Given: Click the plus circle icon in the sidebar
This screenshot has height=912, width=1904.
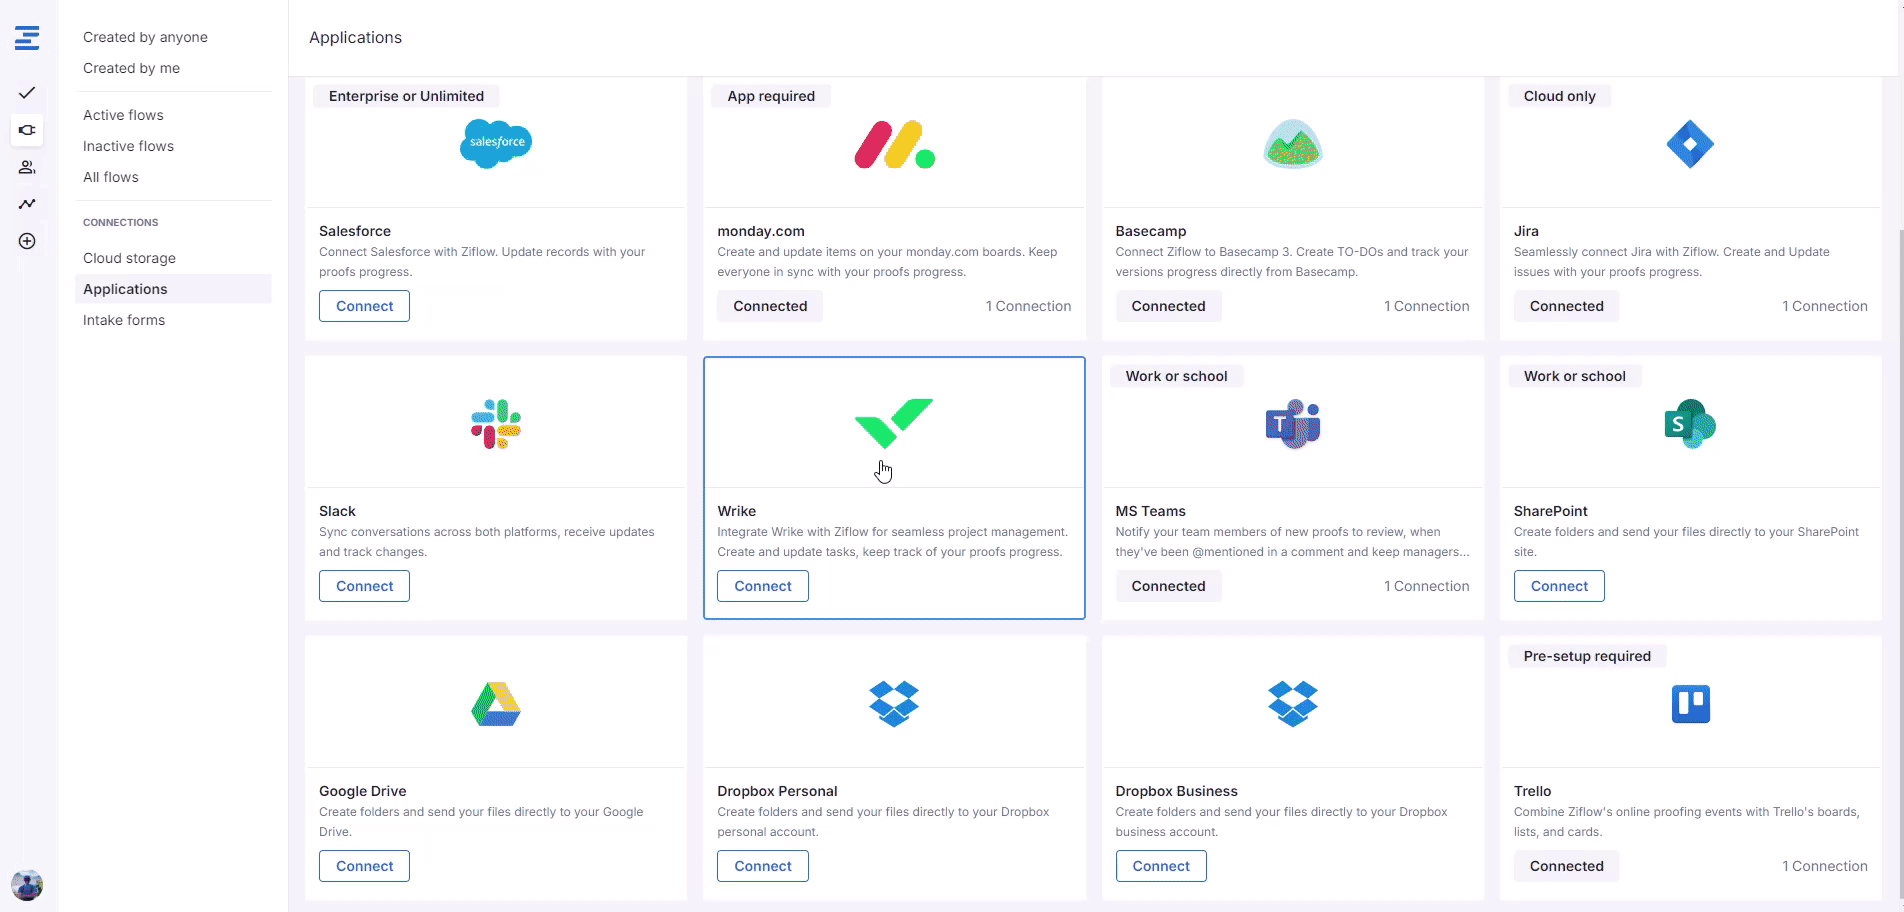Looking at the screenshot, I should [27, 241].
